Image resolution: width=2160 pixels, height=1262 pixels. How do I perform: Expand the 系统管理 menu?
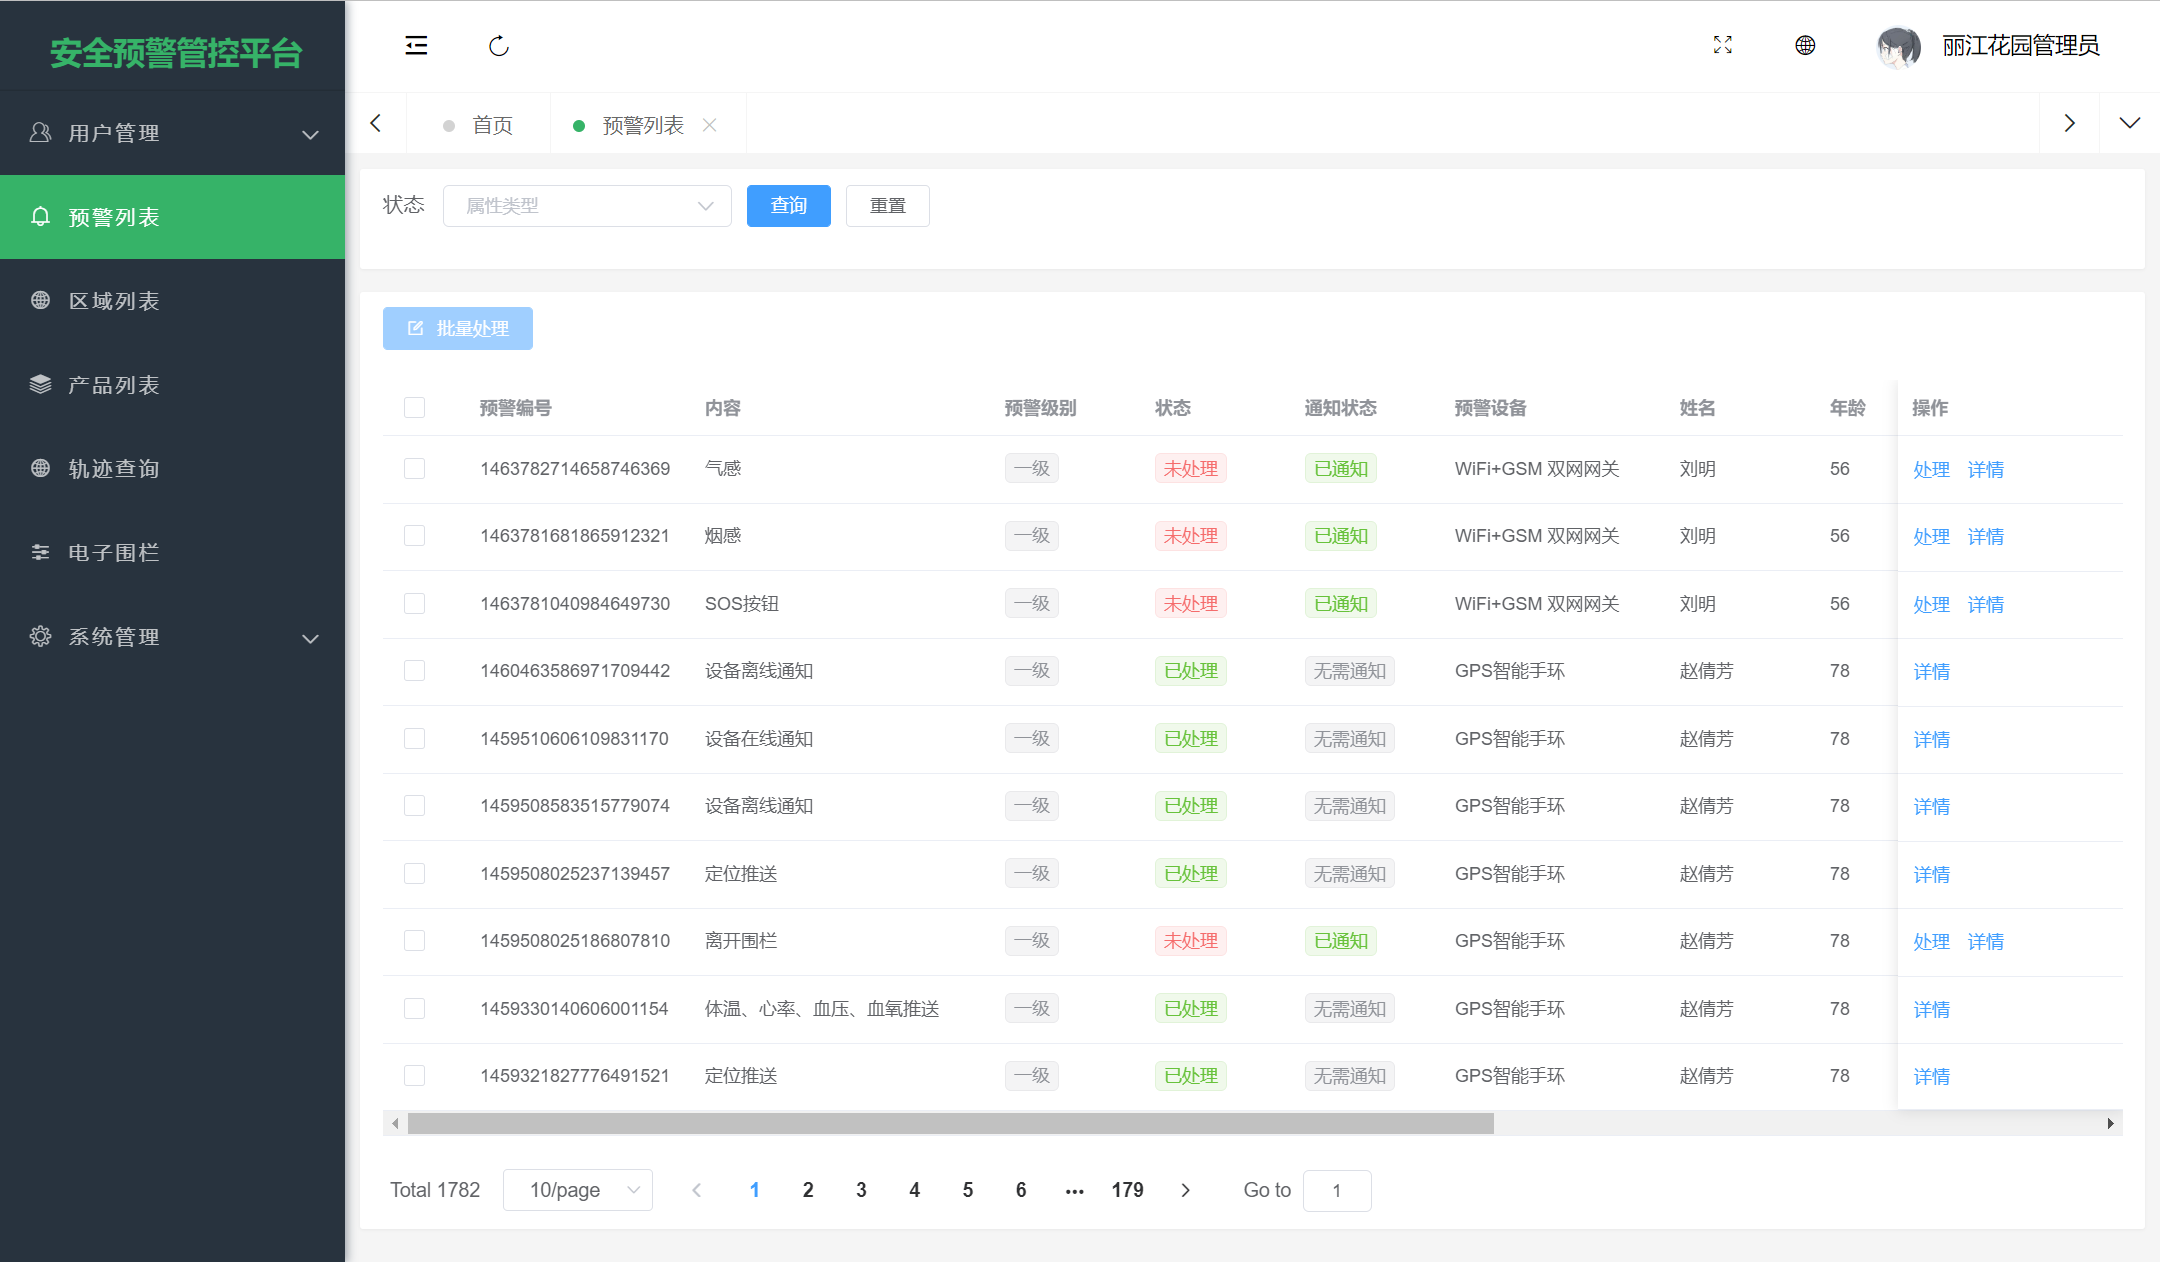[113, 637]
